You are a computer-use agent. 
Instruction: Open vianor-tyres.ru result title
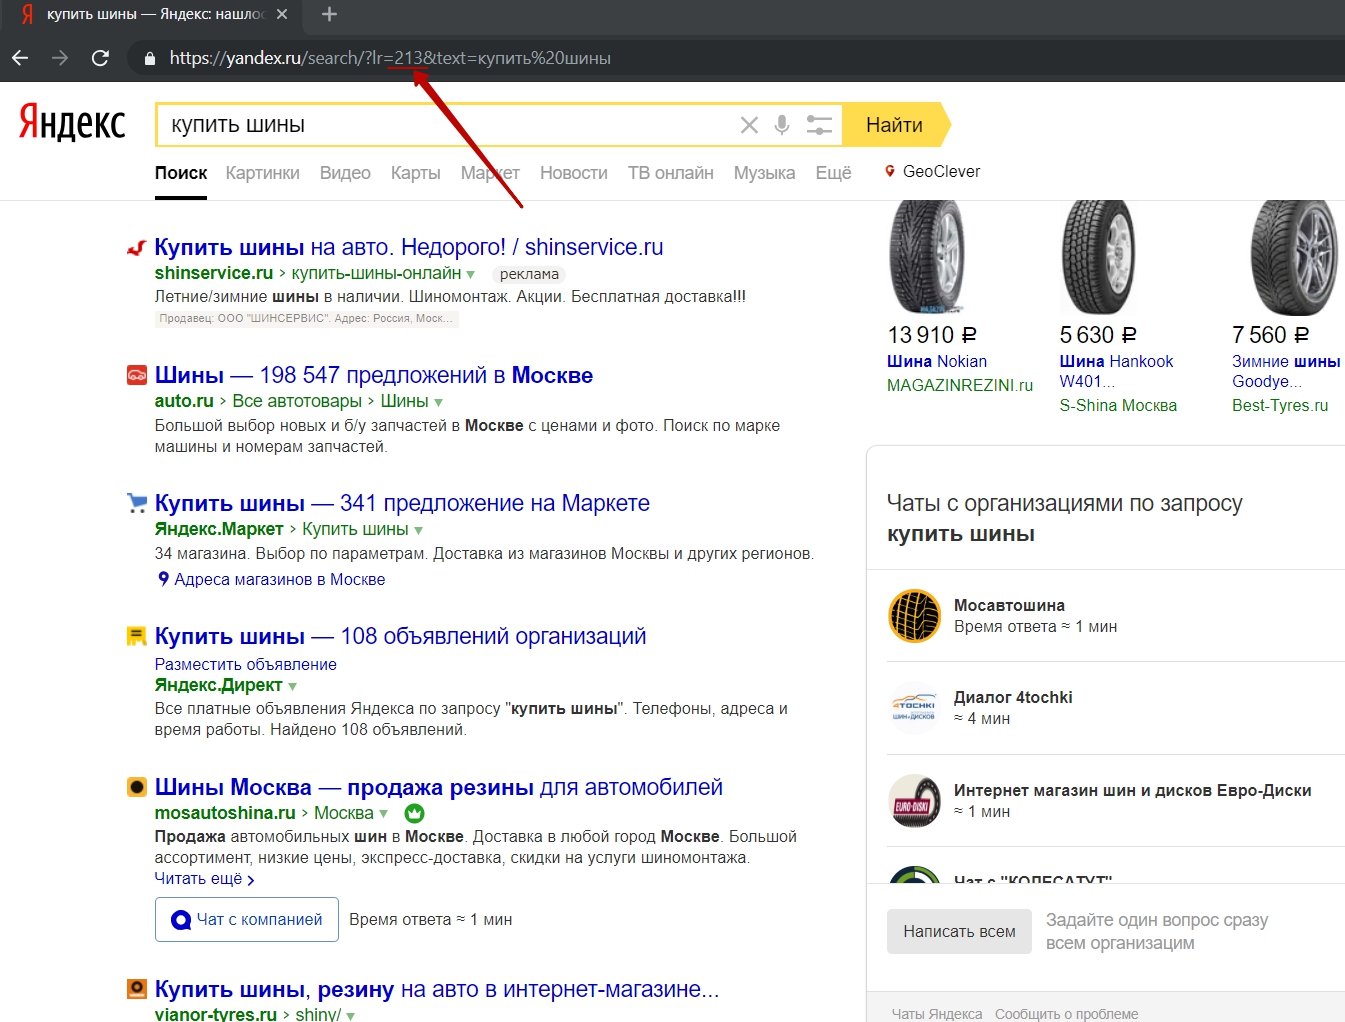(437, 989)
